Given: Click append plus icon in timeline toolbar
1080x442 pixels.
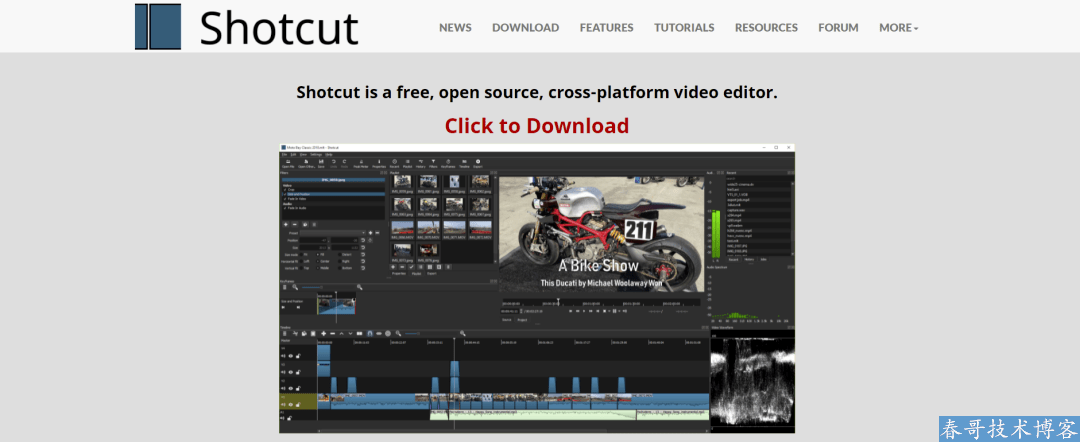Looking at the screenshot, I should tap(324, 333).
